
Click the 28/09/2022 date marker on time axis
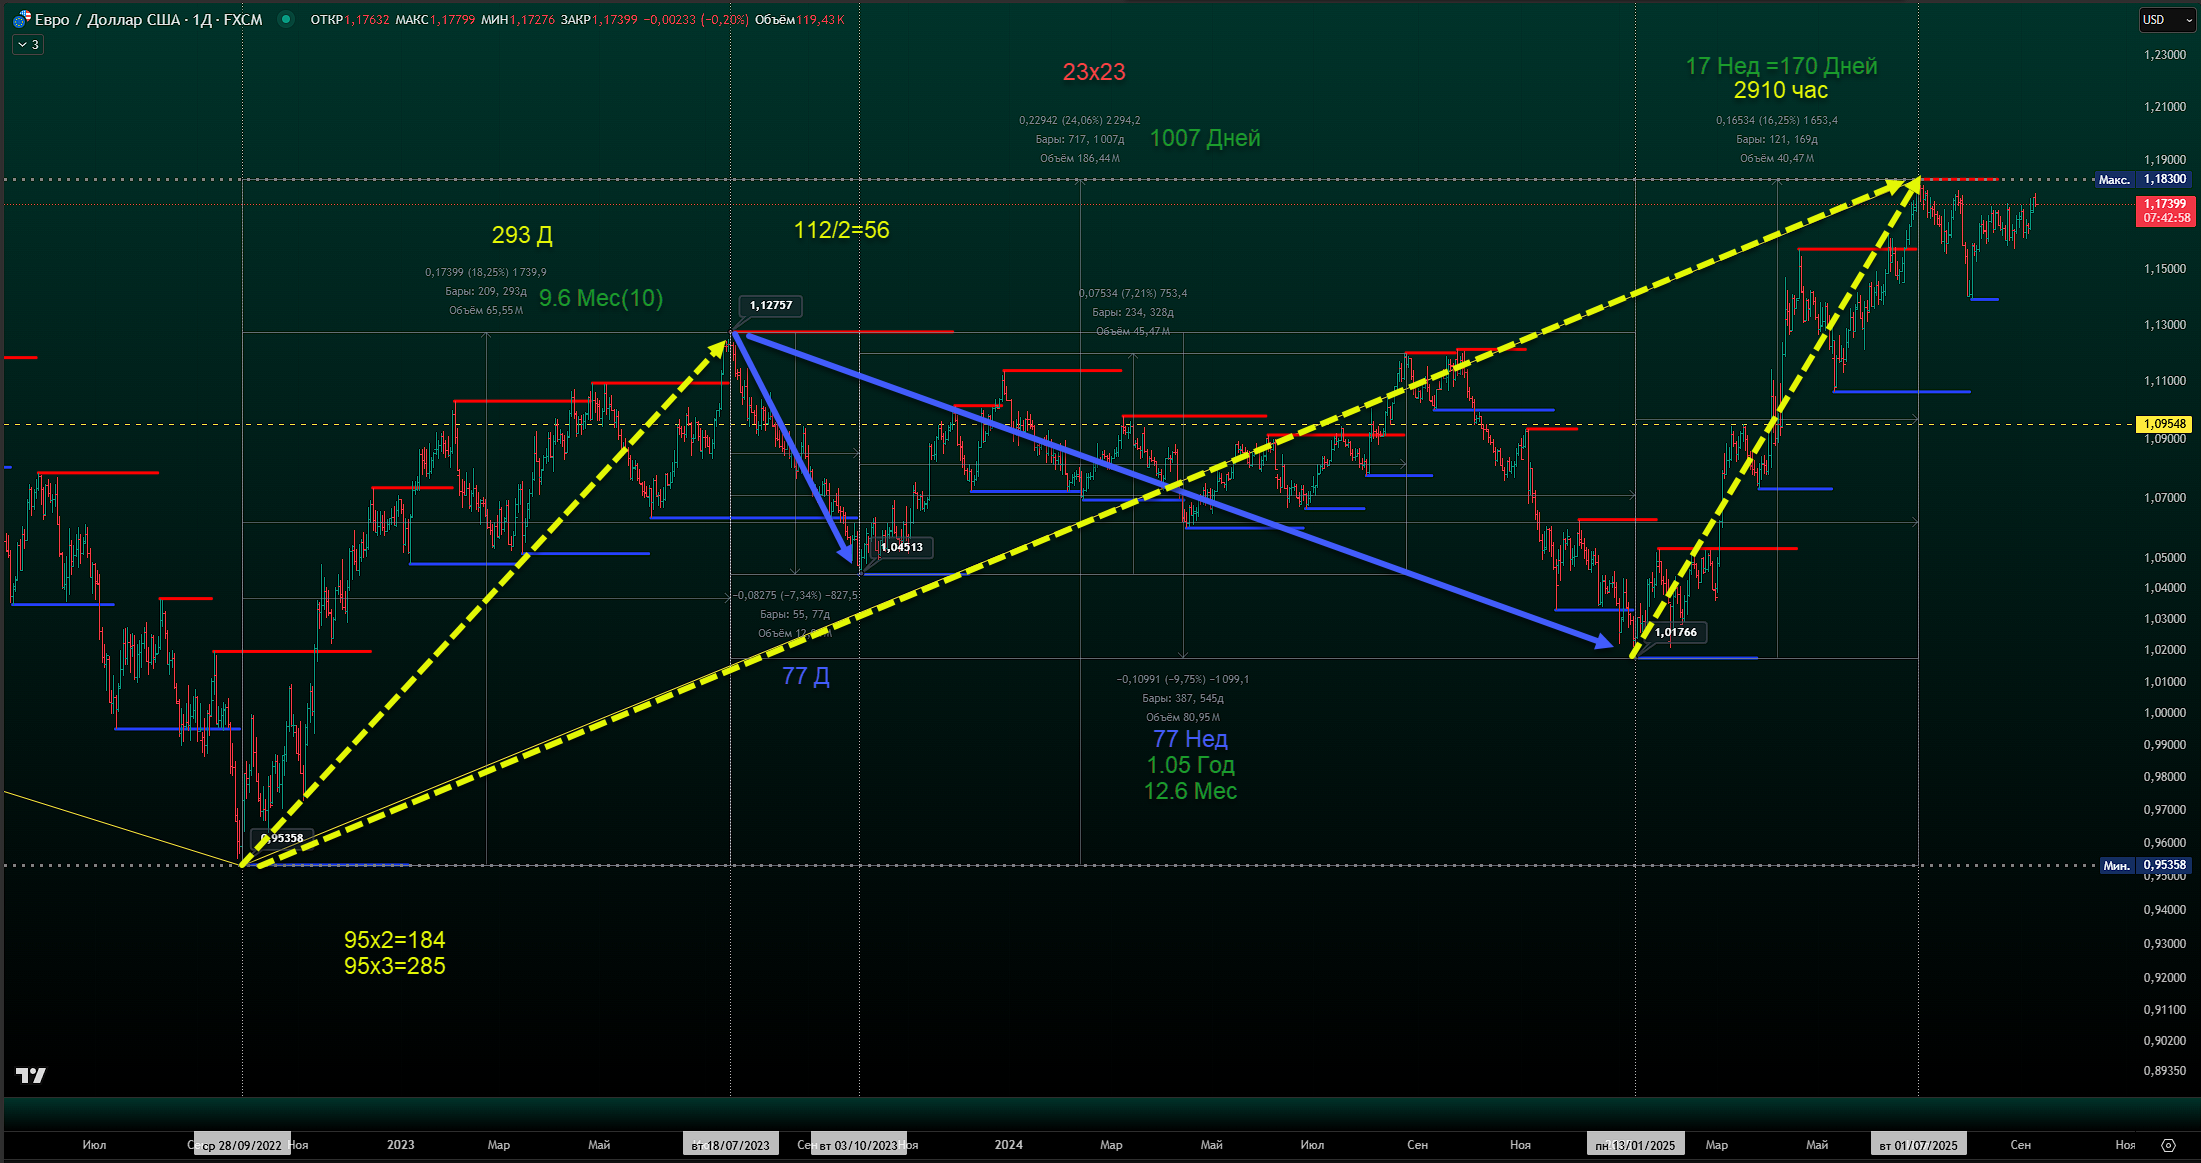[x=242, y=1145]
